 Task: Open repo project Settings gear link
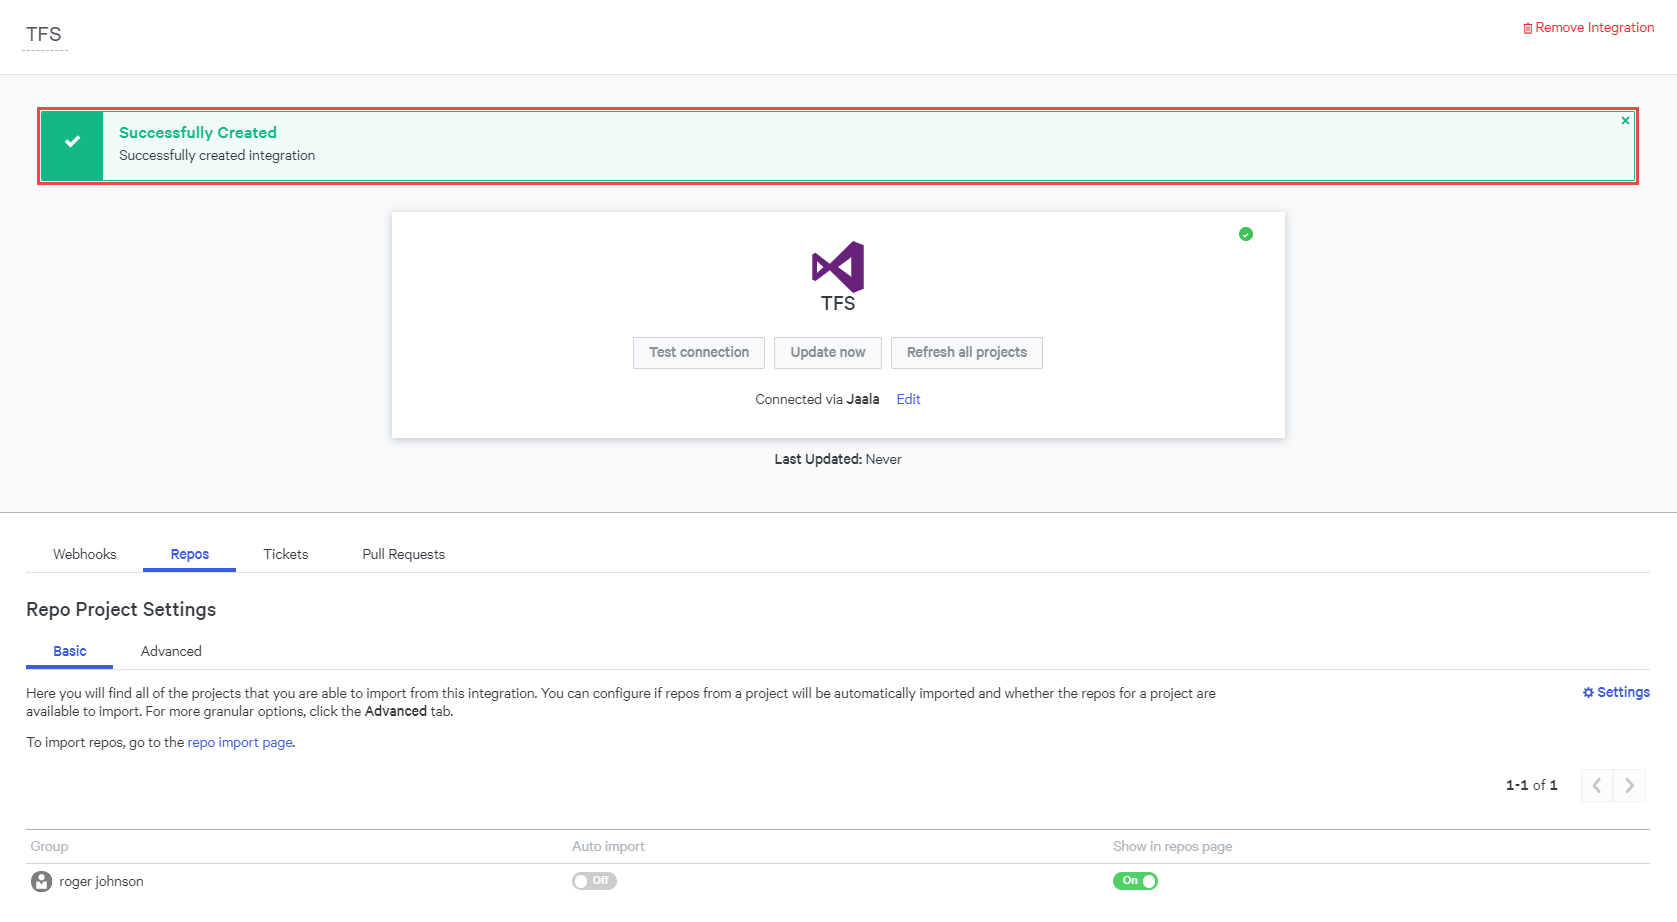[x=1616, y=692]
